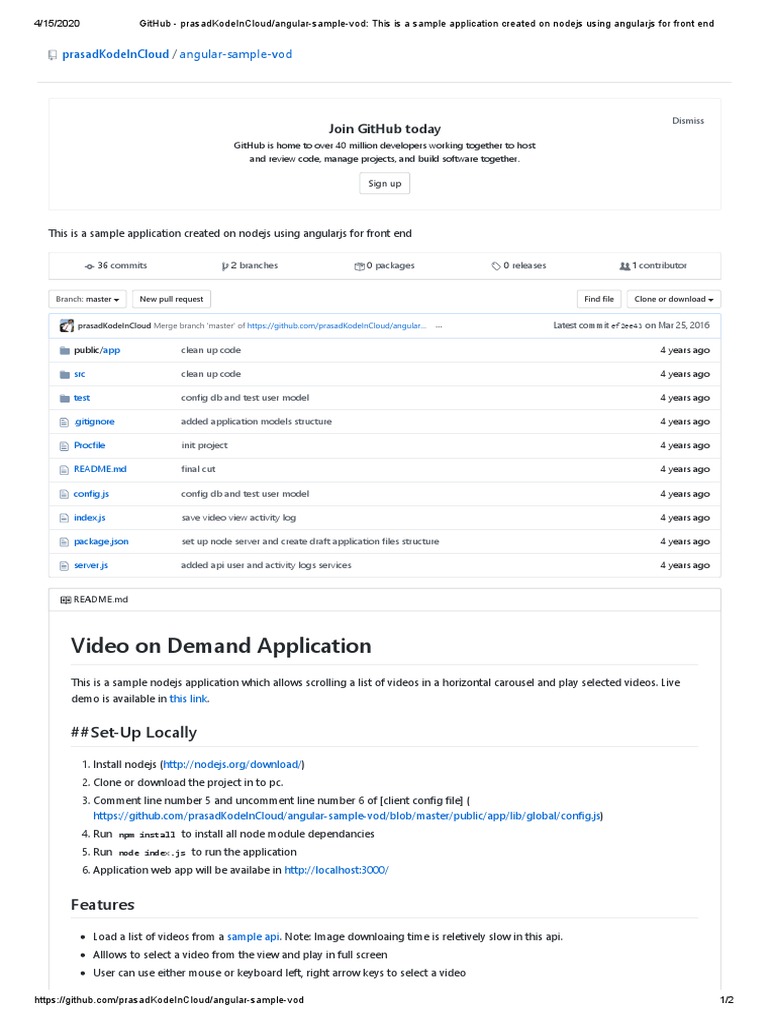Viewport: 768px width, 1024px height.
Task: View the 36 commits history
Action: click(122, 266)
